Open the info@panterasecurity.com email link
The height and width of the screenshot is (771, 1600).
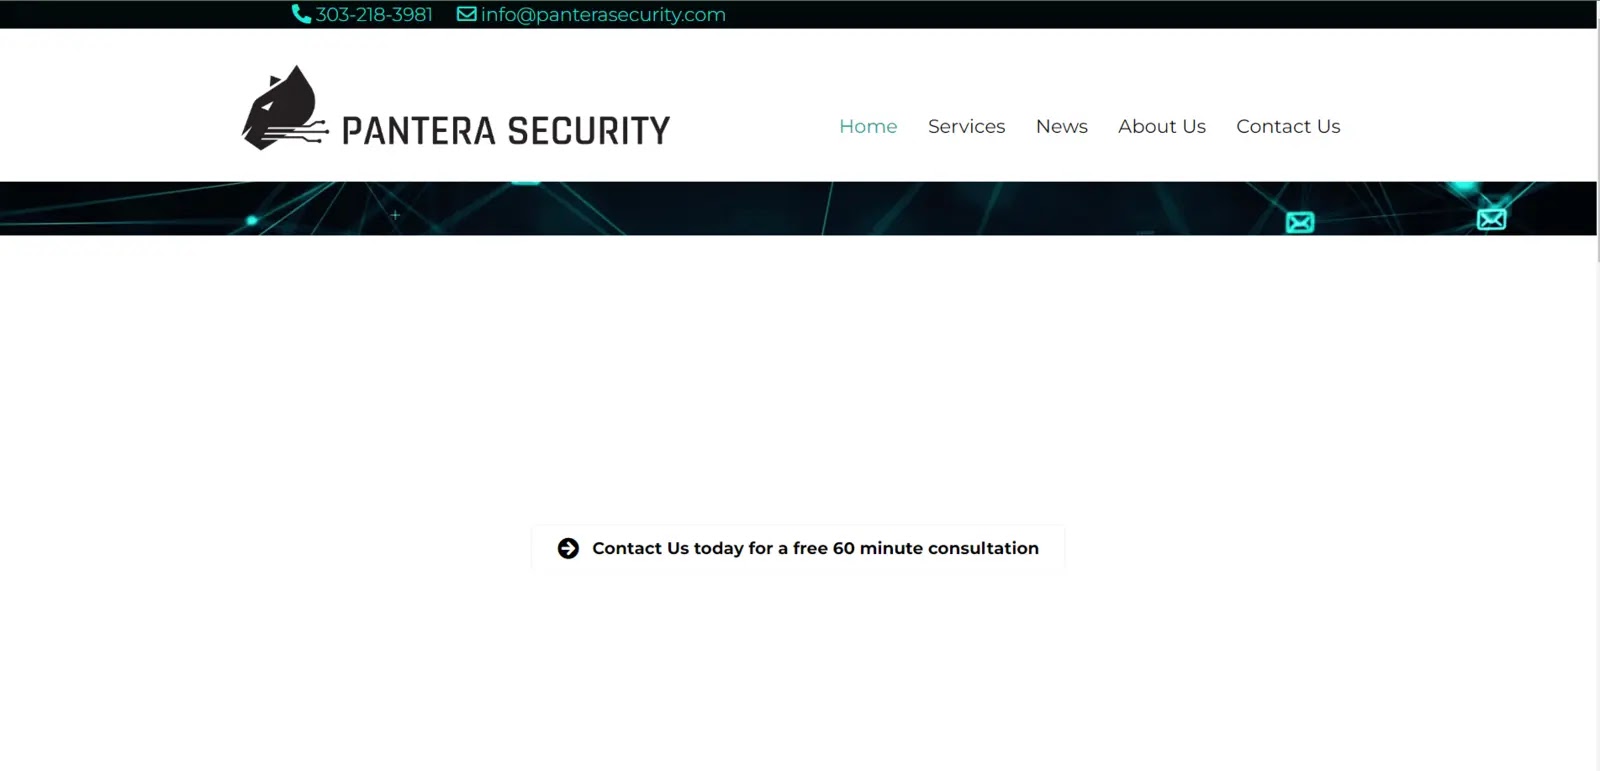click(603, 15)
